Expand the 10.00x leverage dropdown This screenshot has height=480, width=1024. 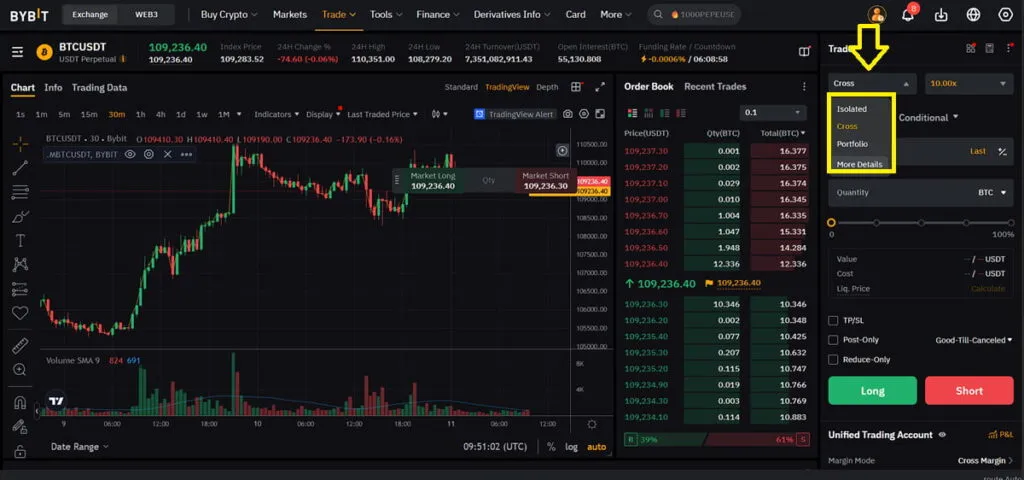point(969,84)
